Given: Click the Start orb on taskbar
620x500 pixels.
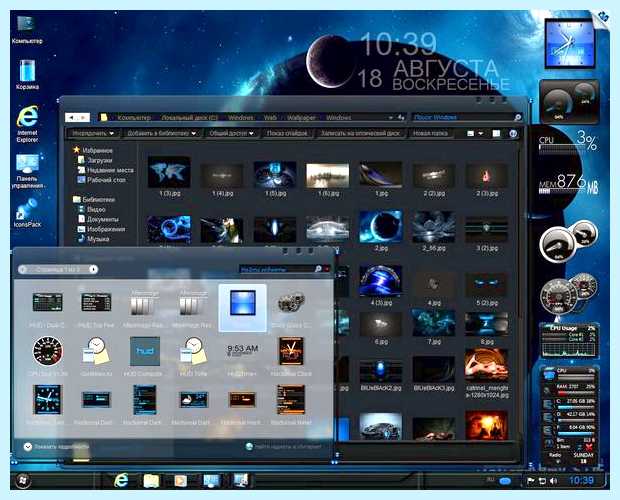Looking at the screenshot, I should [23, 481].
